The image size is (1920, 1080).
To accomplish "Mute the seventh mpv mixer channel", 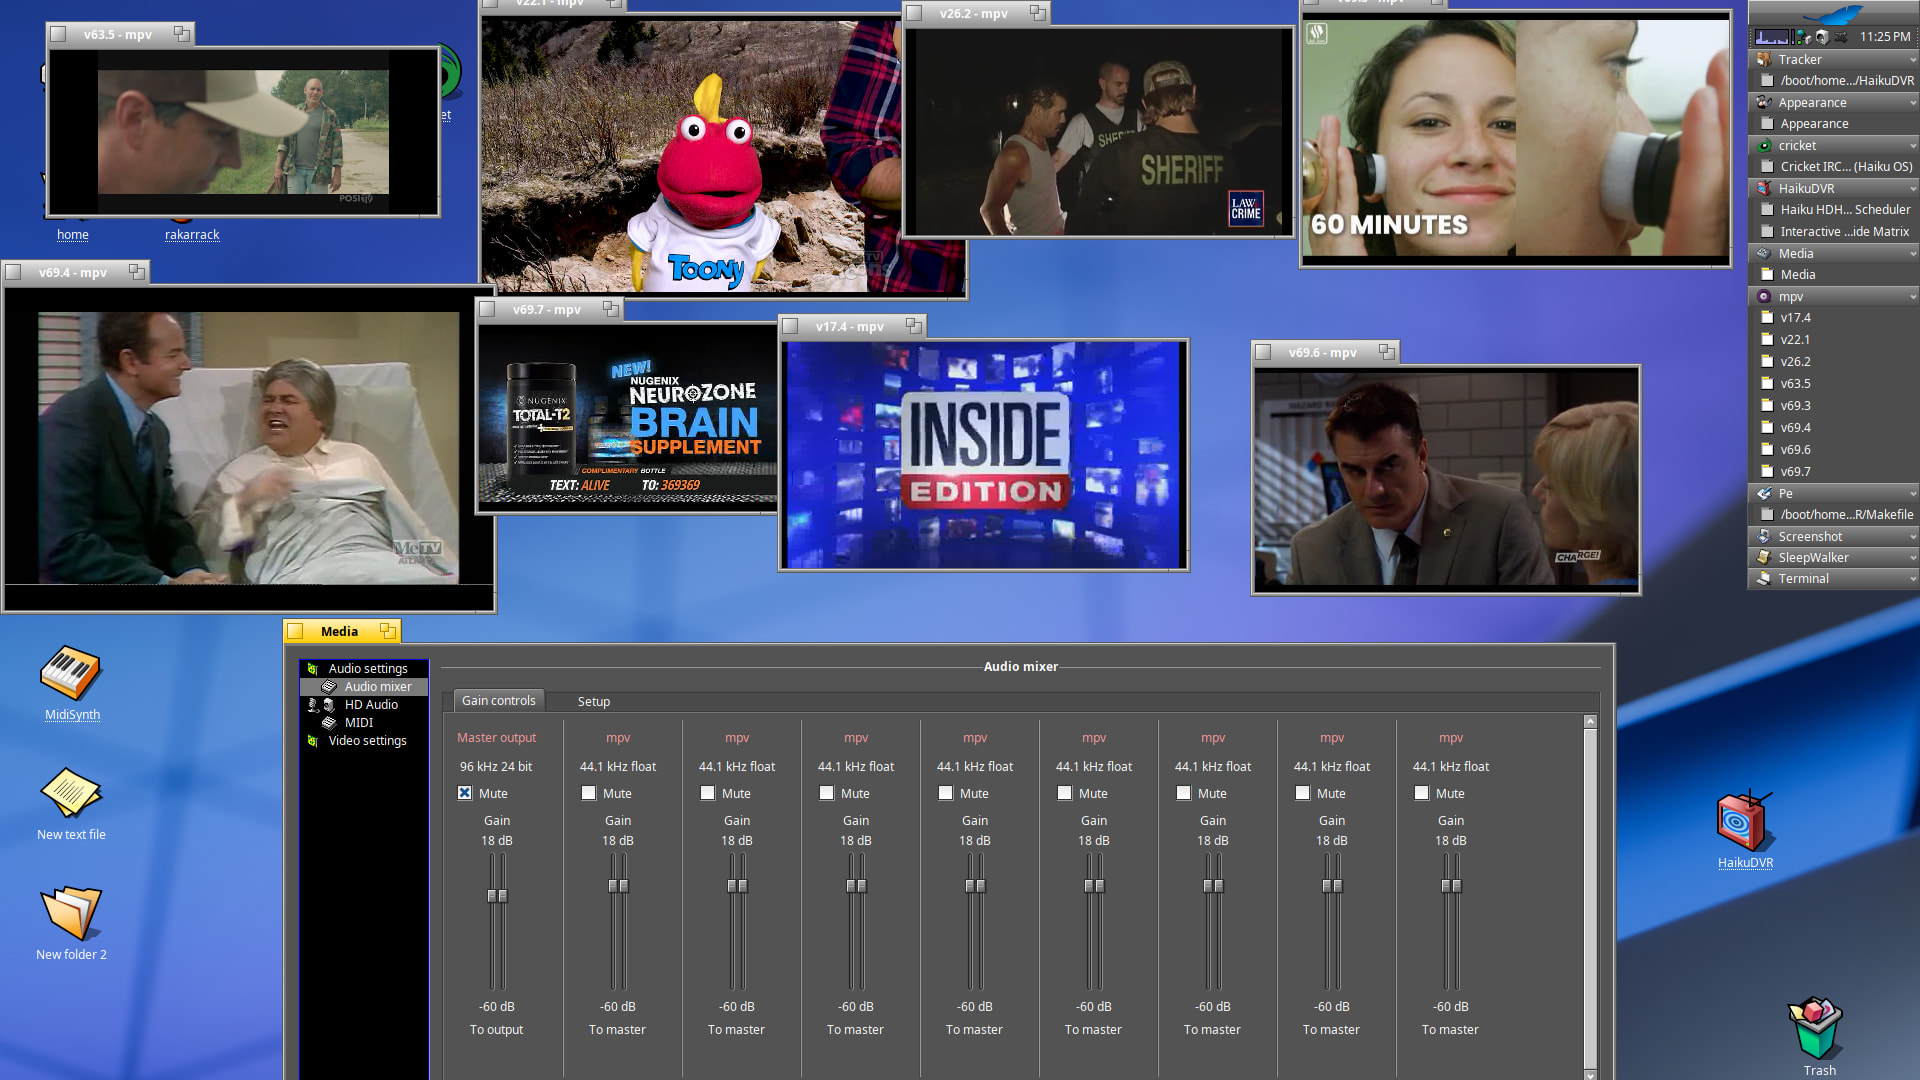I will pyautogui.click(x=1303, y=793).
